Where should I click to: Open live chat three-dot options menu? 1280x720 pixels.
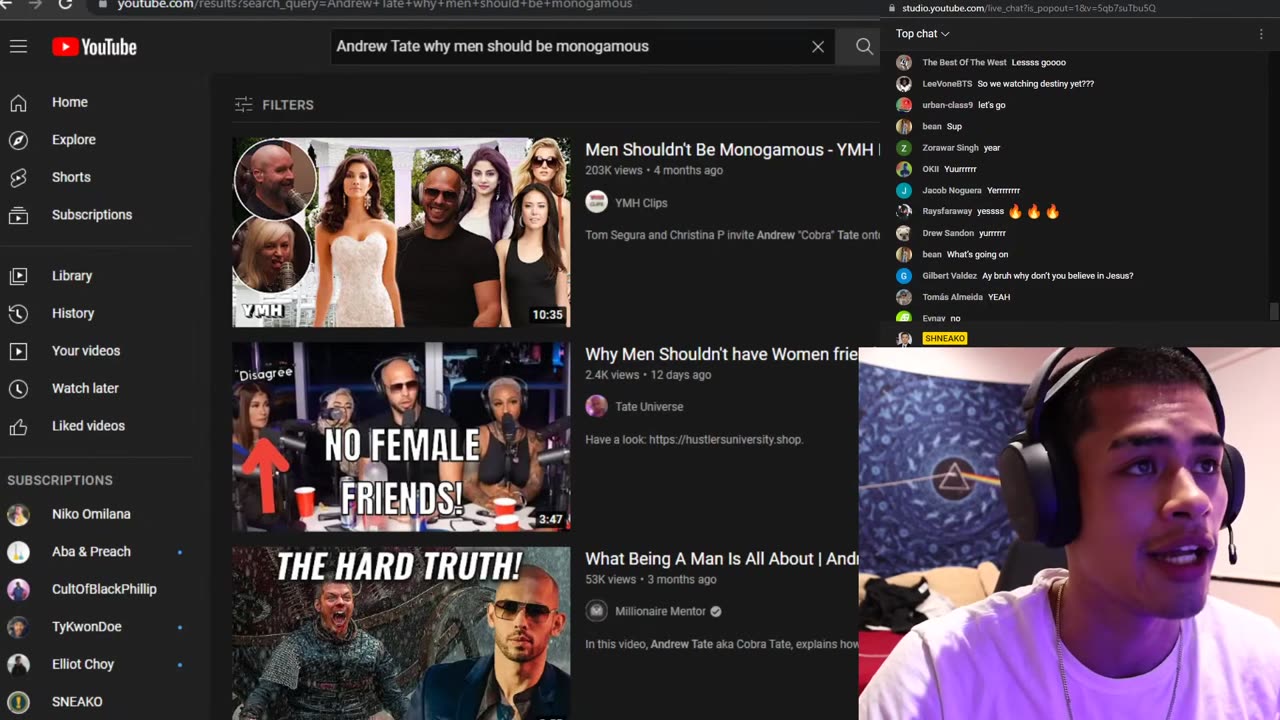coord(1261,34)
